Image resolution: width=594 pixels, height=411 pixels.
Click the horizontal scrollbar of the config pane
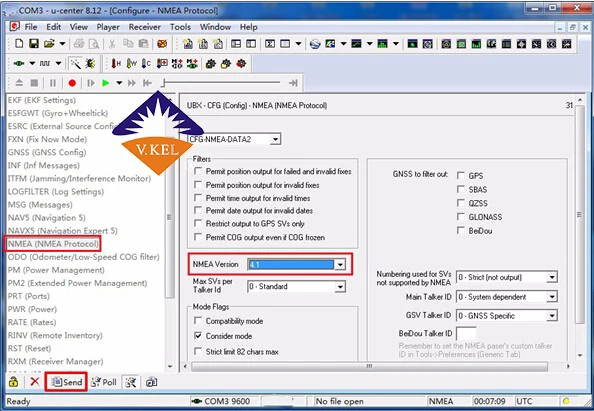[x=369, y=366]
